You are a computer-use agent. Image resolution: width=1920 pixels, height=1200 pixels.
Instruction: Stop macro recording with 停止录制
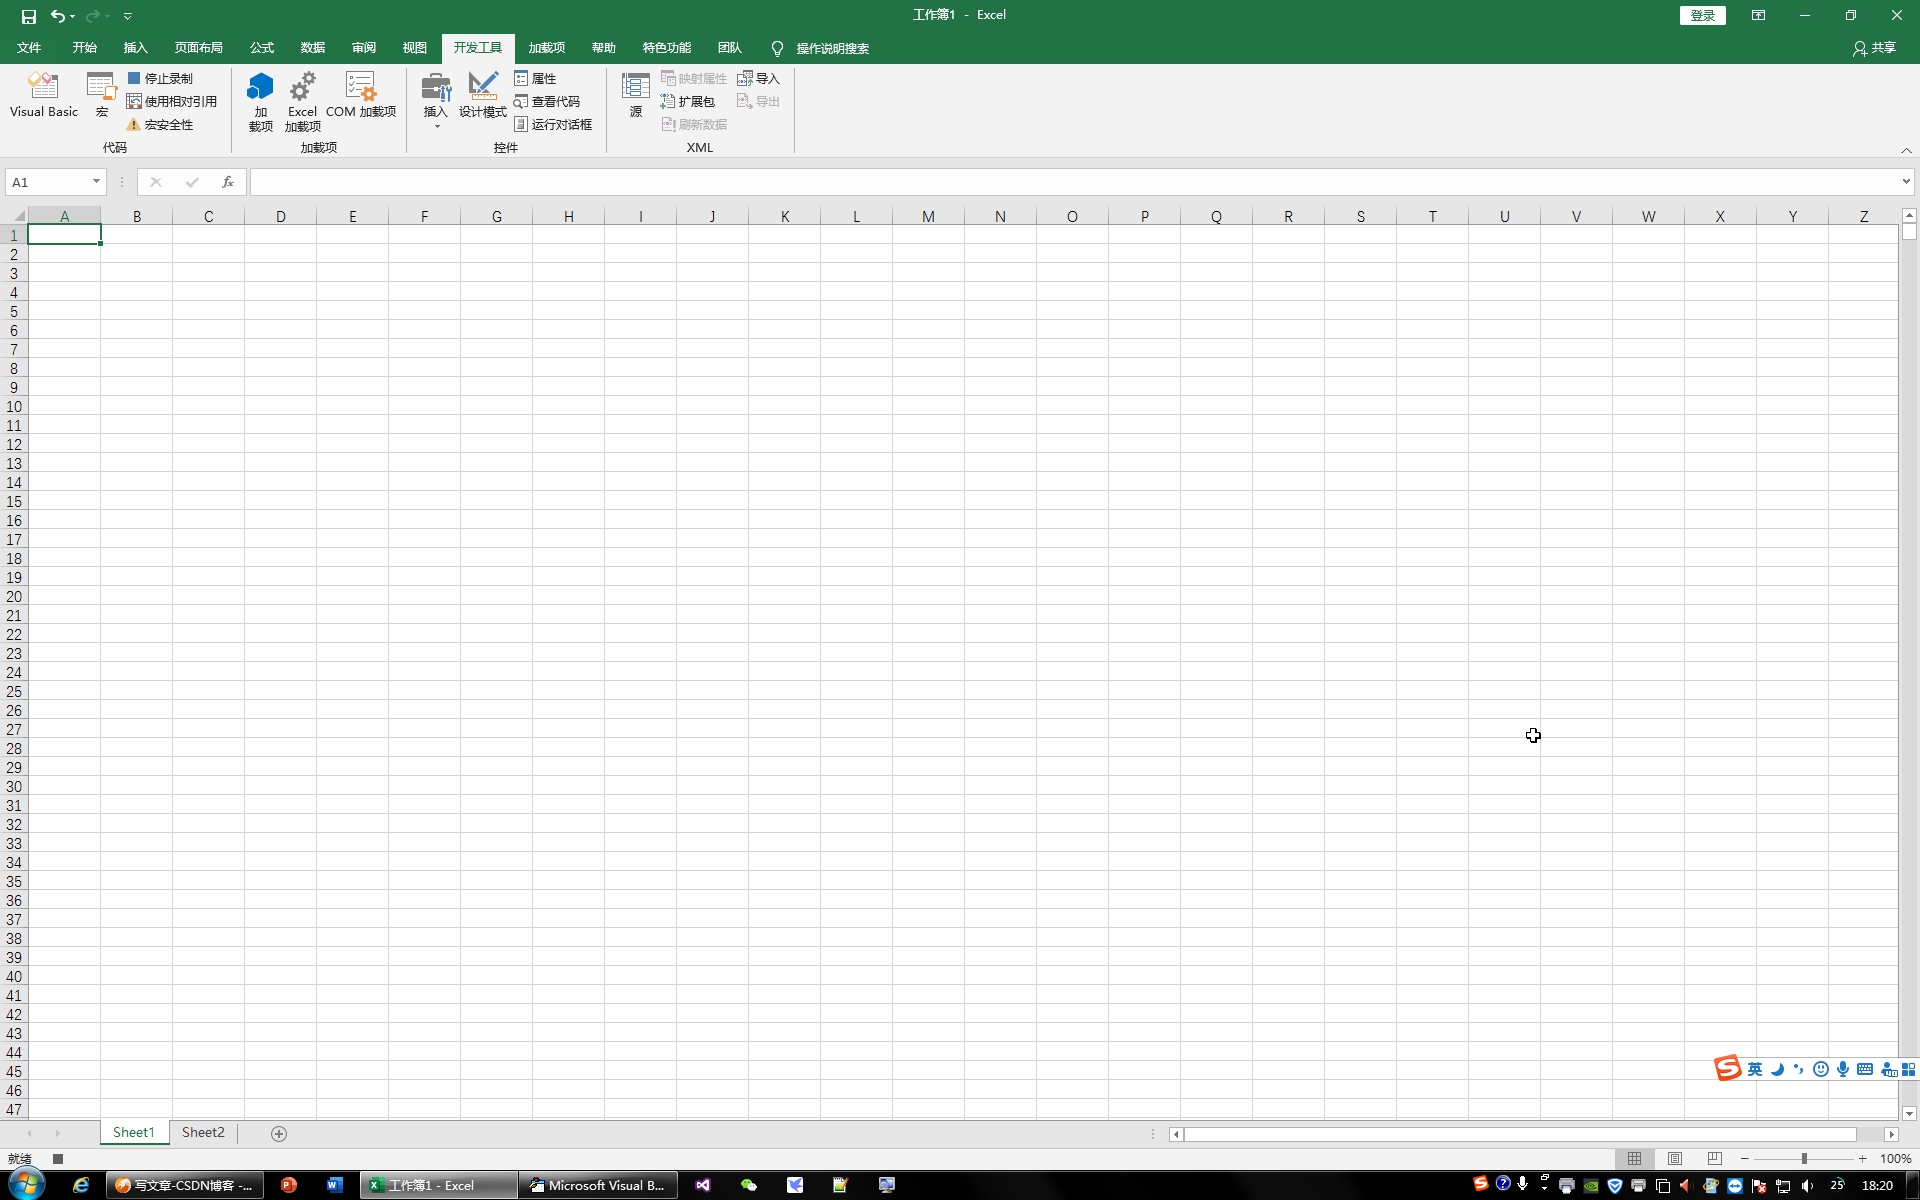click(160, 79)
